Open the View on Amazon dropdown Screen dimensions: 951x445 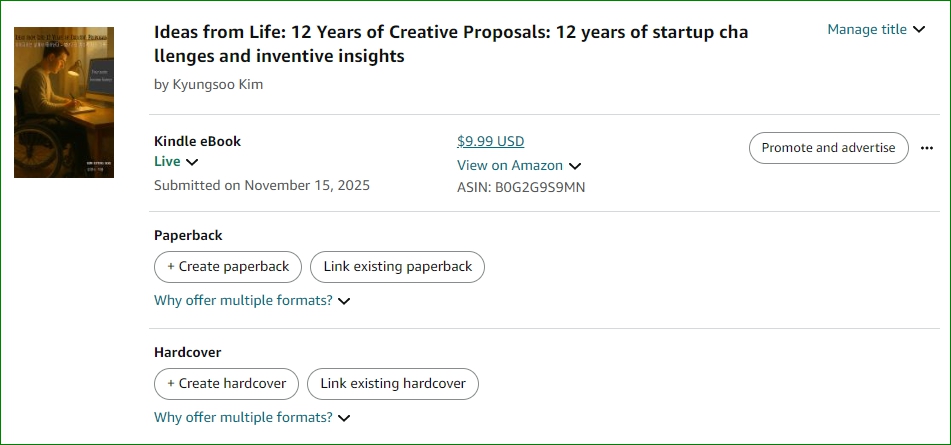coord(510,166)
